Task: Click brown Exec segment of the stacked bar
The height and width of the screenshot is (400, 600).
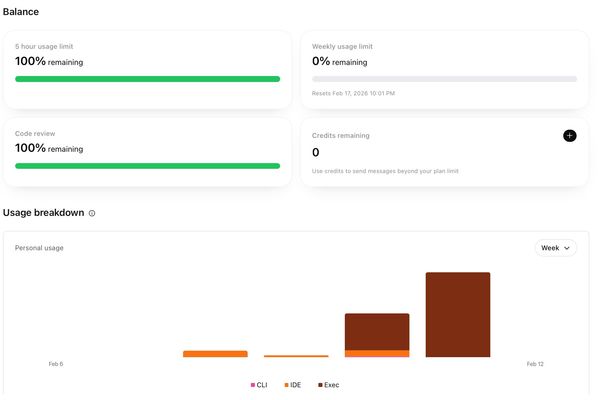Action: (x=377, y=331)
